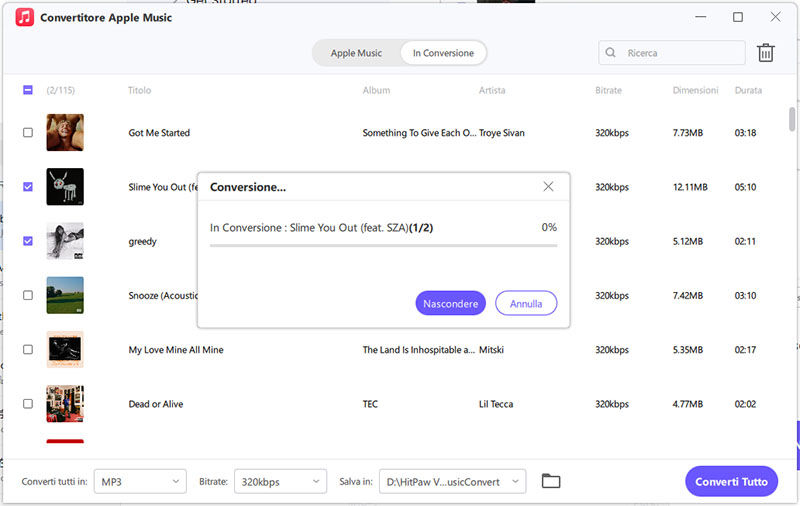The image size is (800, 506).
Task: Click the Artista column header
Action: coord(492,90)
